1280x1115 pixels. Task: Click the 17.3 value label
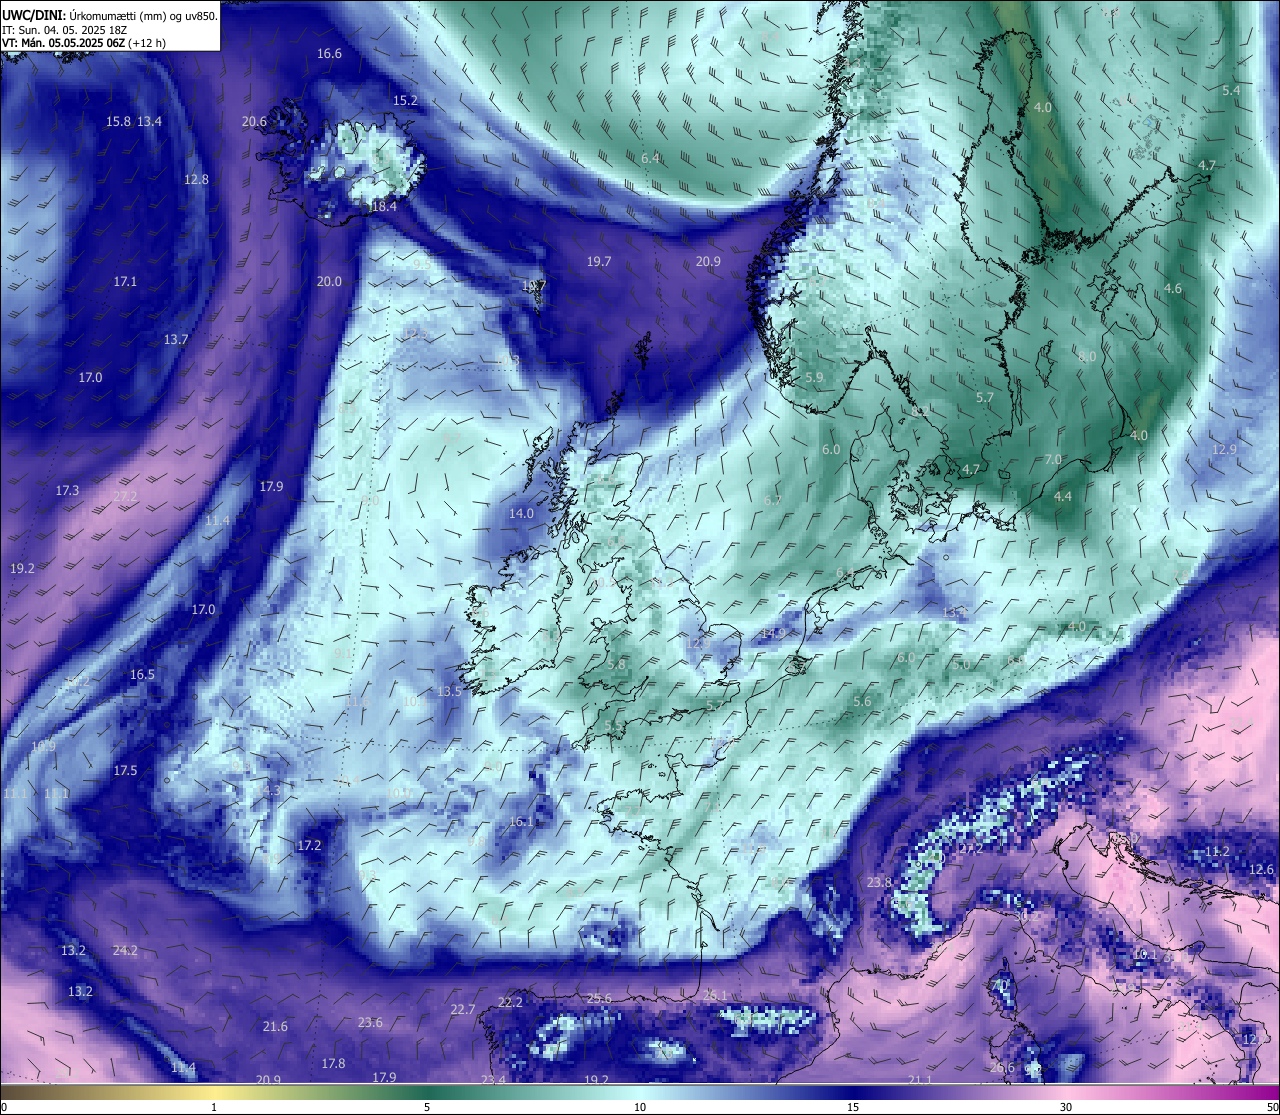[x=67, y=491]
